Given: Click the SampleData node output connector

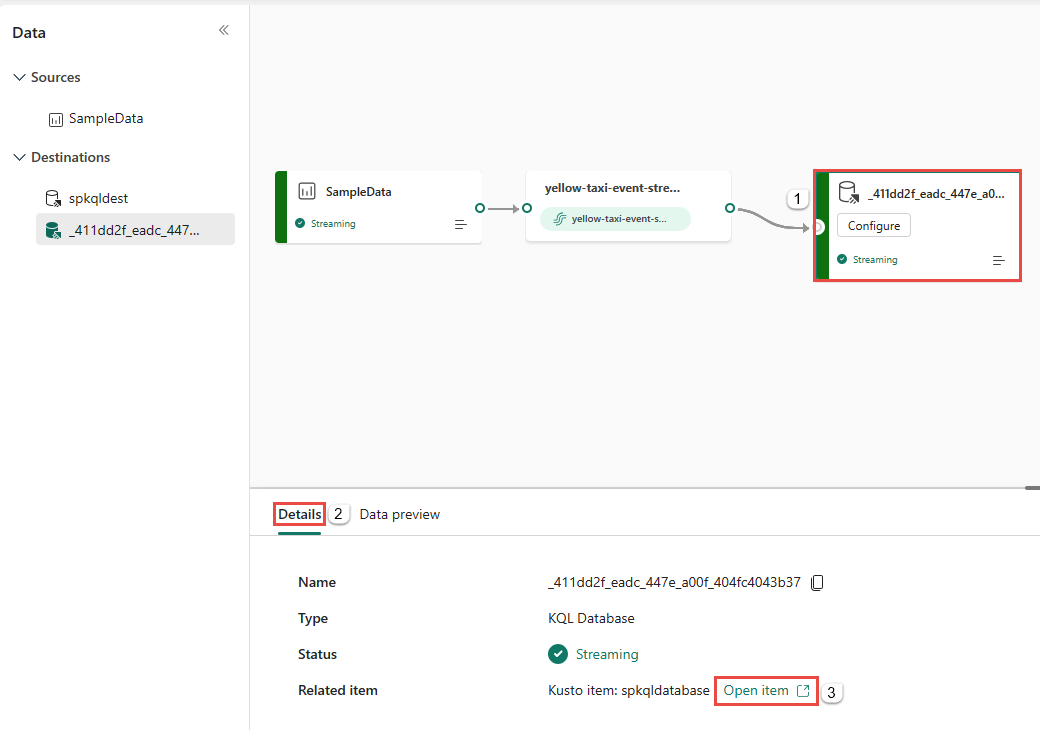Looking at the screenshot, I should 480,208.
